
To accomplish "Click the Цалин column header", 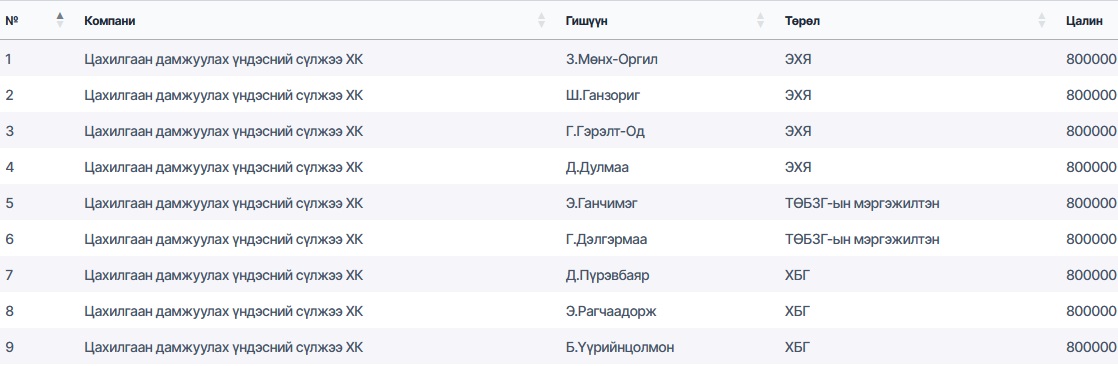I will [1084, 21].
